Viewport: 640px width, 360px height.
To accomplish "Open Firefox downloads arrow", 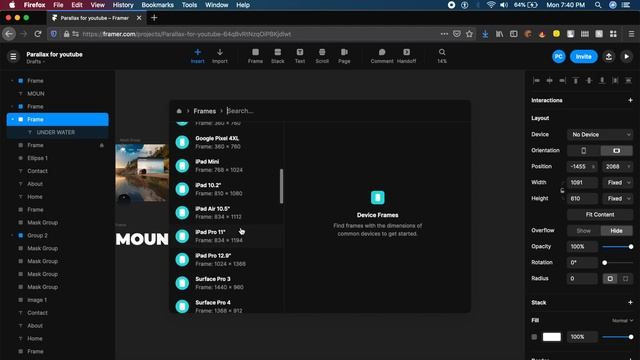I will tap(485, 34).
